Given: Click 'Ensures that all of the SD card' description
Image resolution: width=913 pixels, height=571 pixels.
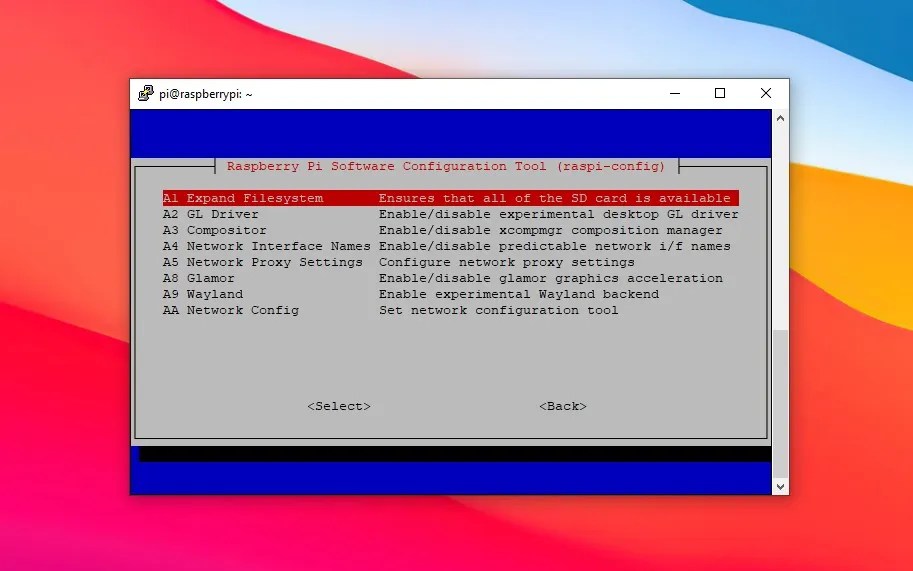Looking at the screenshot, I should tap(554, 198).
